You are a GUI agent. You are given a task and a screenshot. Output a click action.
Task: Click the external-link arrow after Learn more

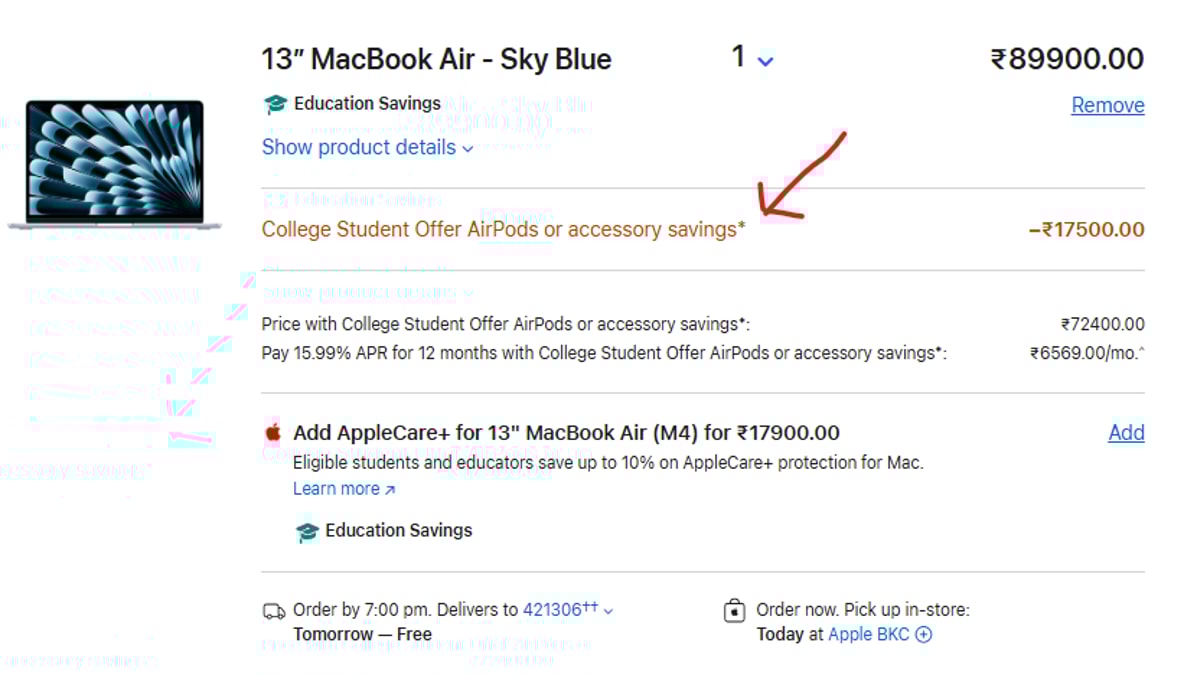(x=387, y=488)
